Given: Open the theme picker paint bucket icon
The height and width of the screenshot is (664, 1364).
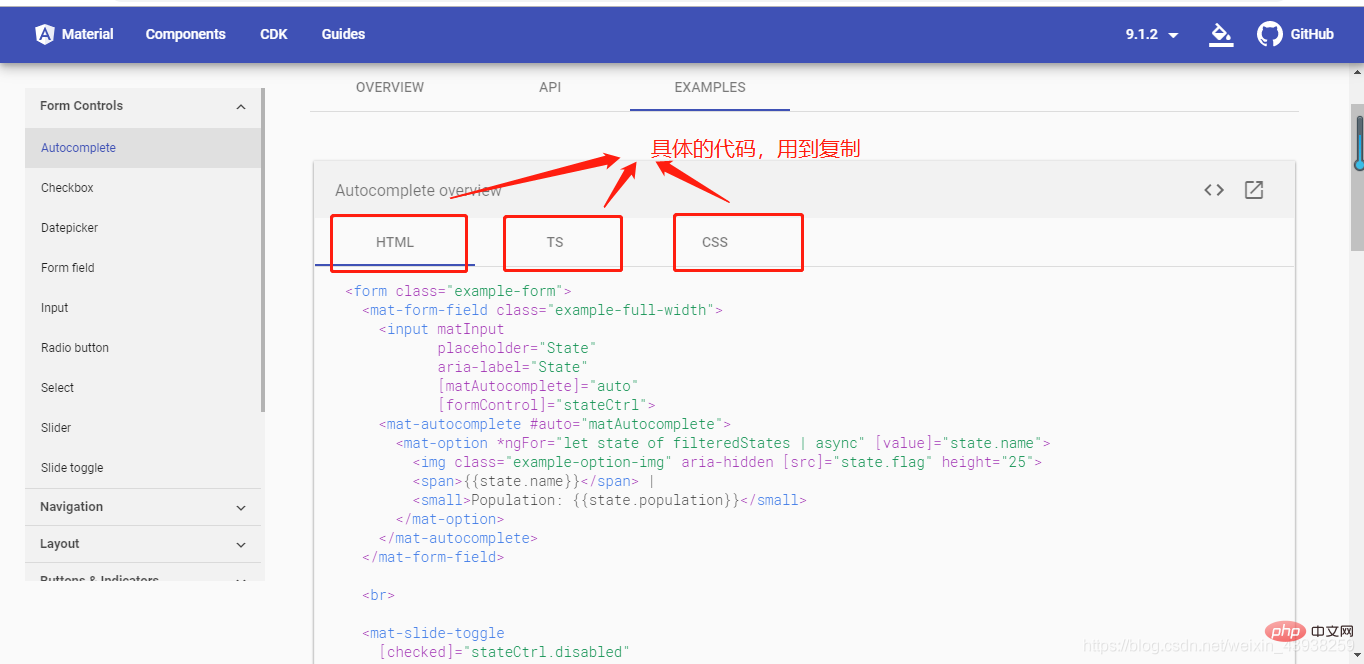Looking at the screenshot, I should point(1220,34).
